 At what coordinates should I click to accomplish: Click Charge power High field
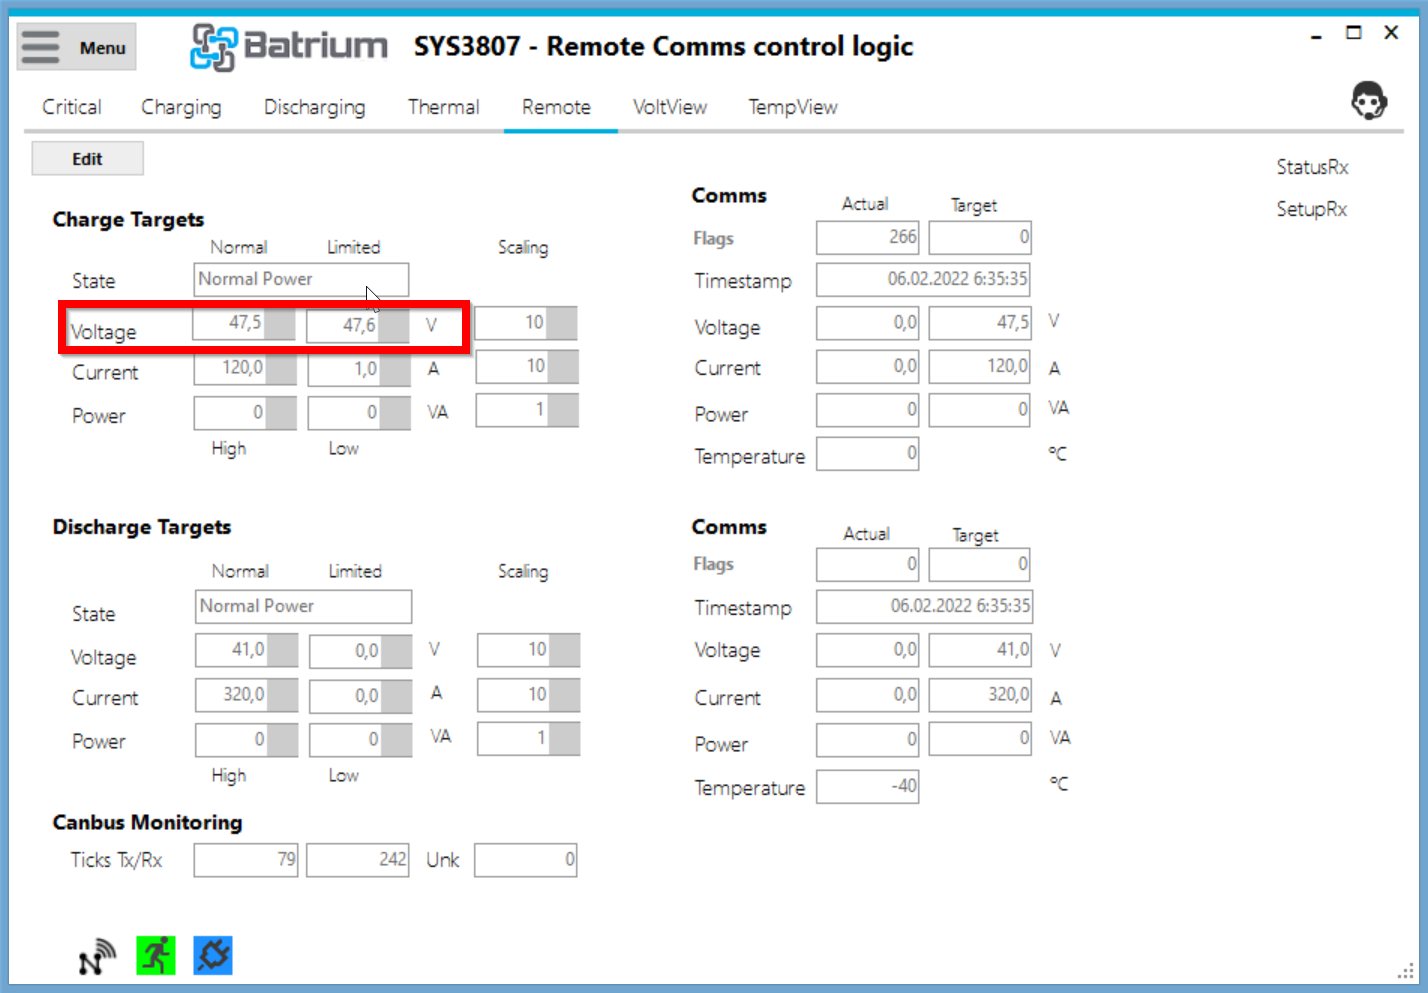pos(245,412)
